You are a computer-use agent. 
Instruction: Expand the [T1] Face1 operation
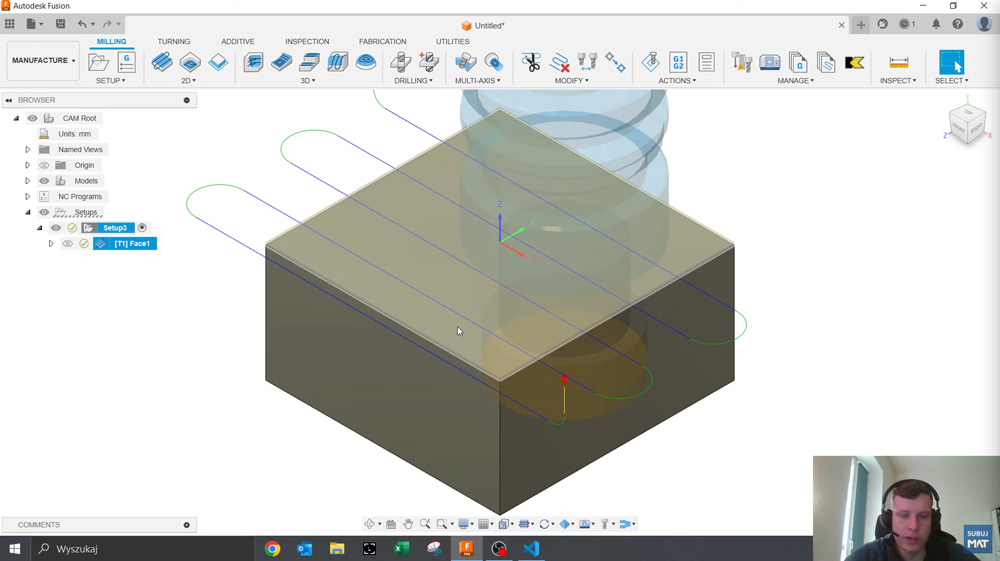pyautogui.click(x=51, y=244)
